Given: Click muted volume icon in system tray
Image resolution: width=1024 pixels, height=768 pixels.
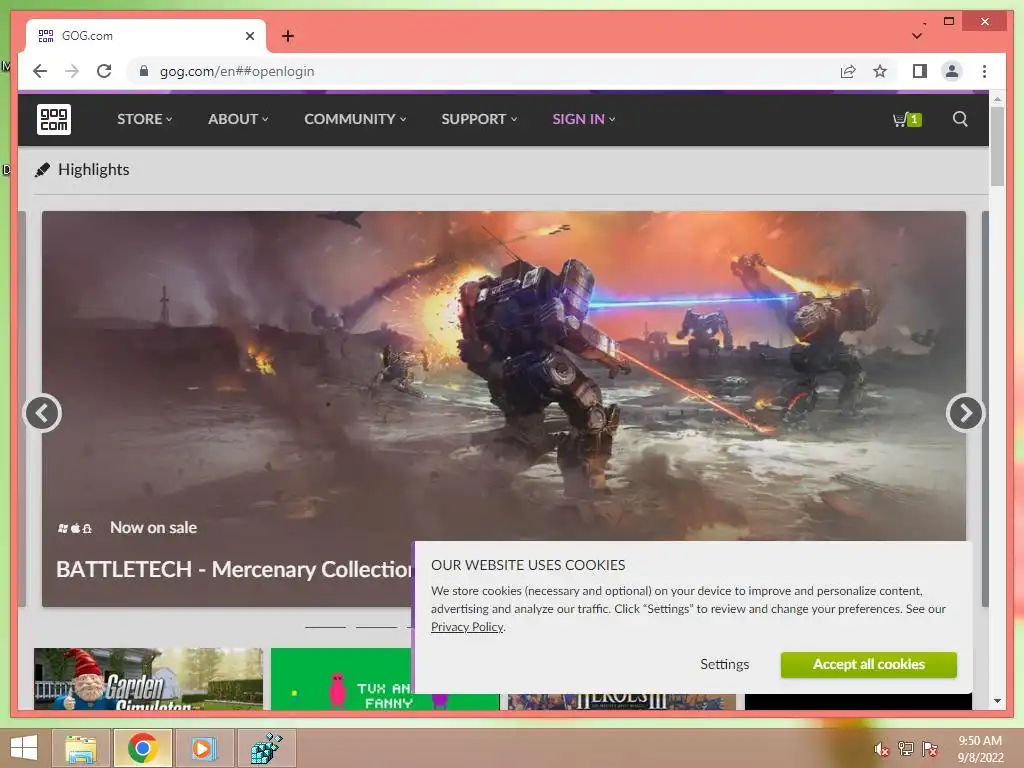Looking at the screenshot, I should [x=882, y=749].
